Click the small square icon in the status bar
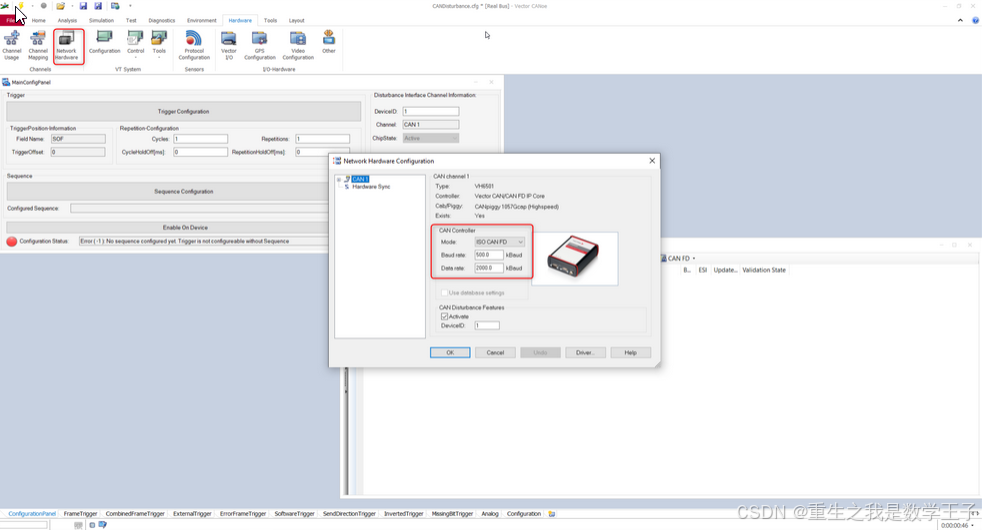The height and width of the screenshot is (530, 982). (x=92, y=525)
